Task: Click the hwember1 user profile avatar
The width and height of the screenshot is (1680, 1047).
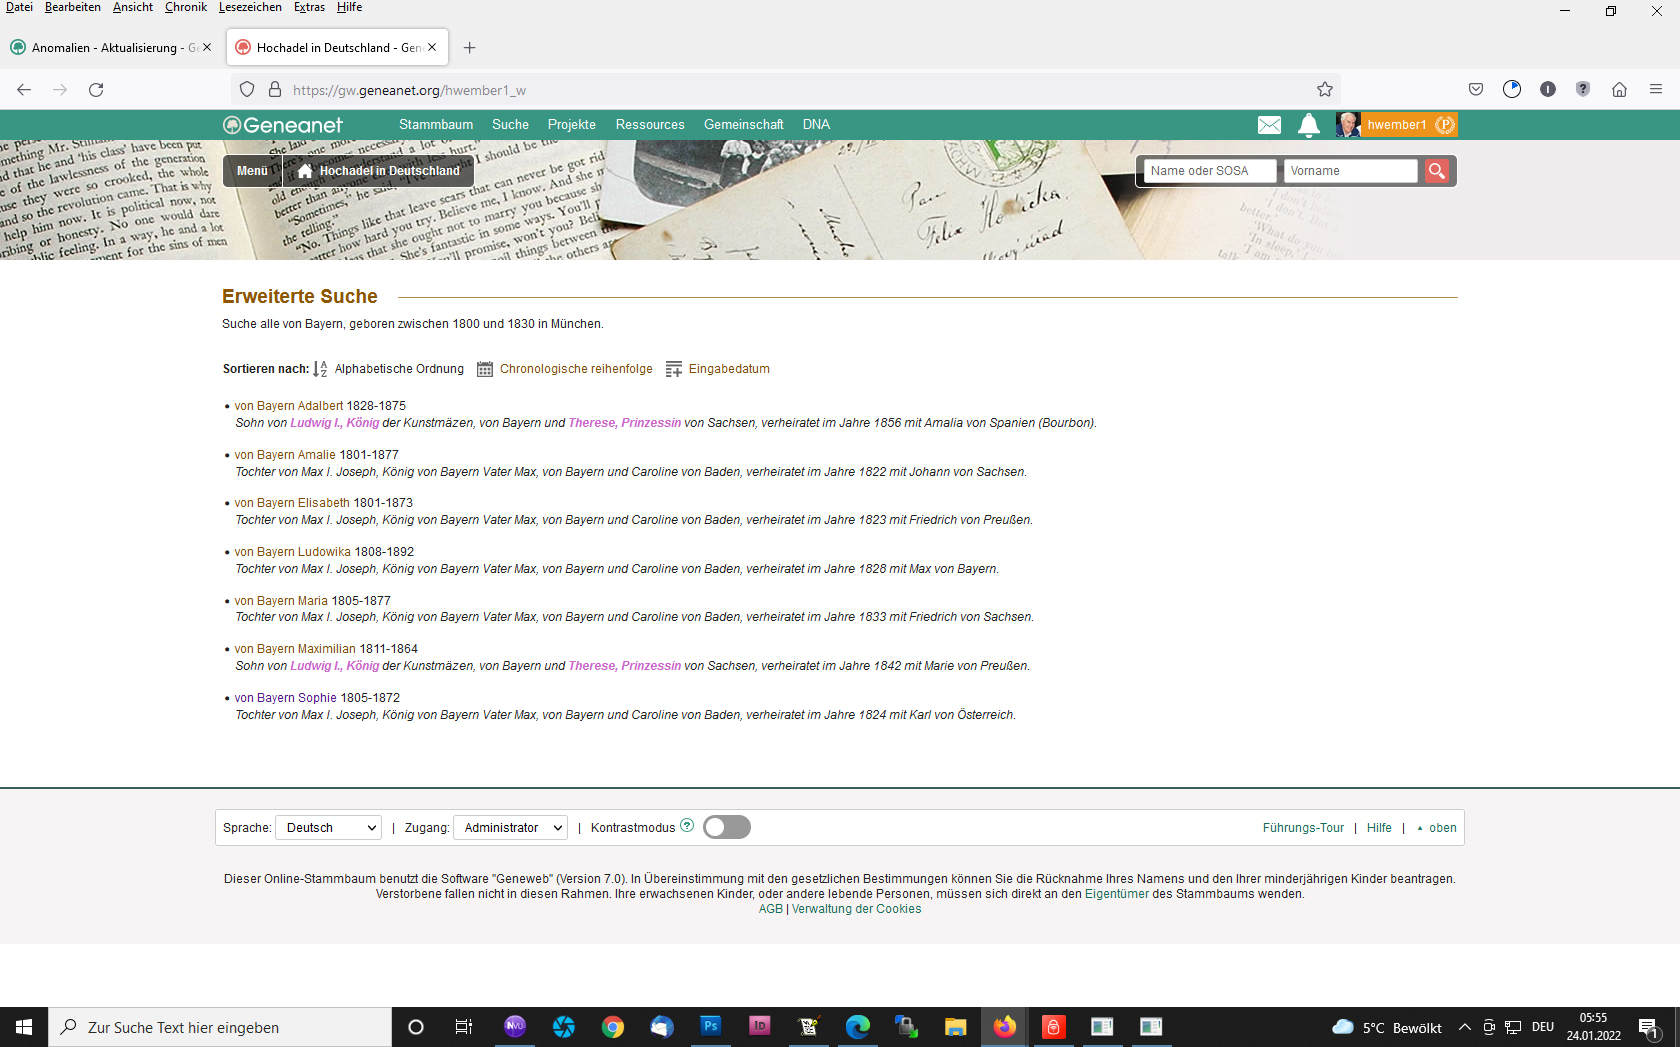Action: [1348, 125]
